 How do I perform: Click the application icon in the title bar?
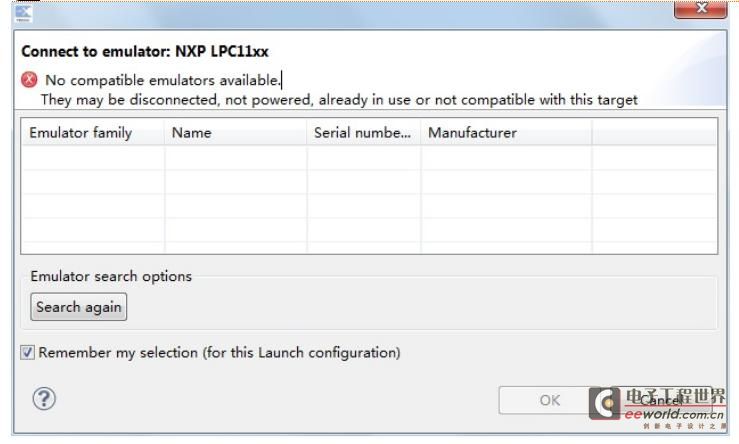click(x=23, y=13)
